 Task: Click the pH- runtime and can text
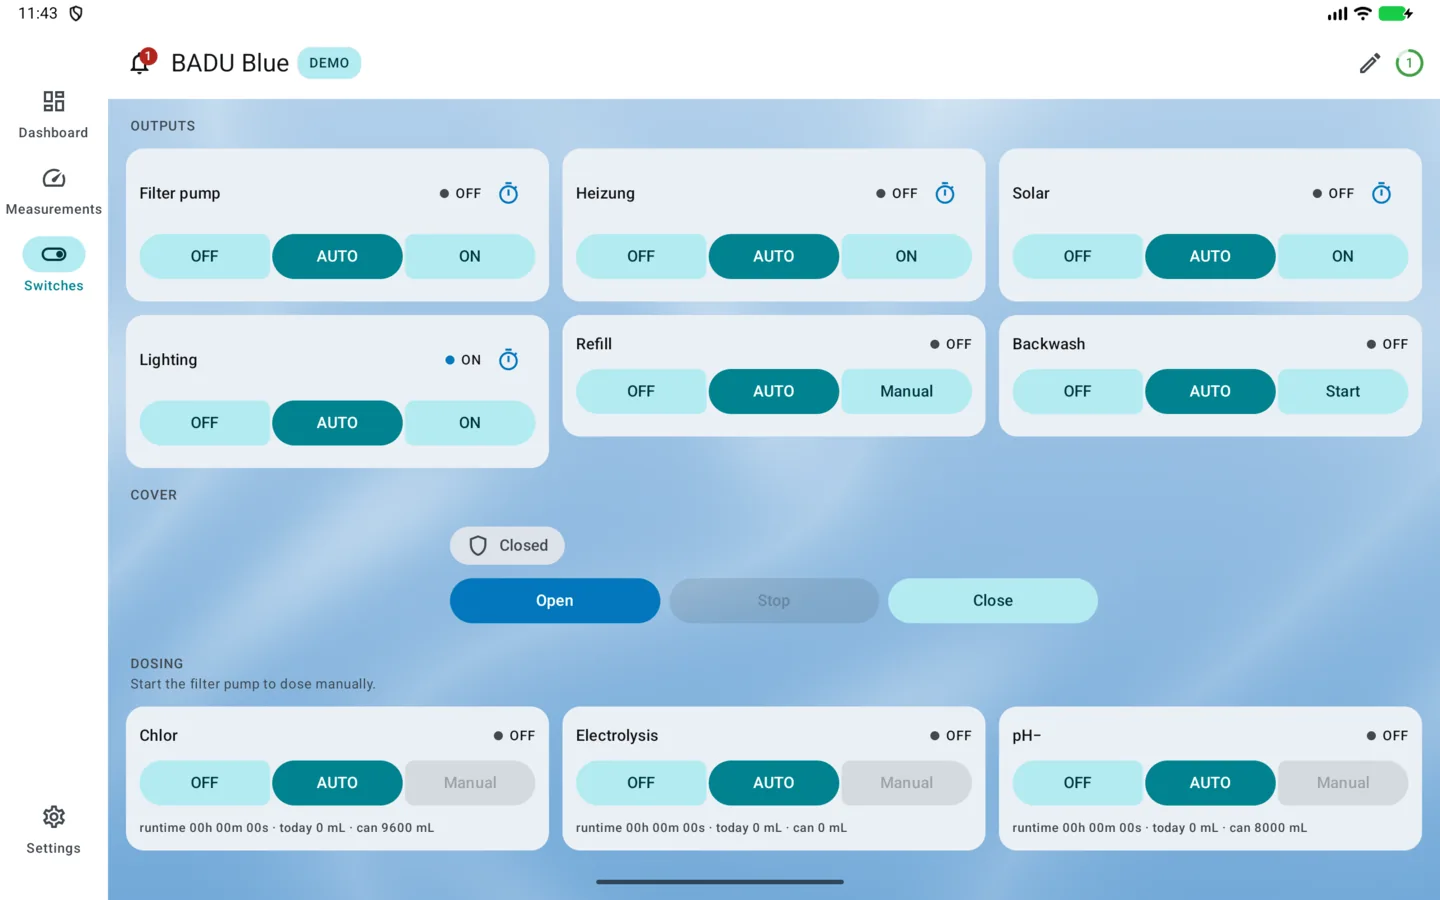coord(1160,828)
